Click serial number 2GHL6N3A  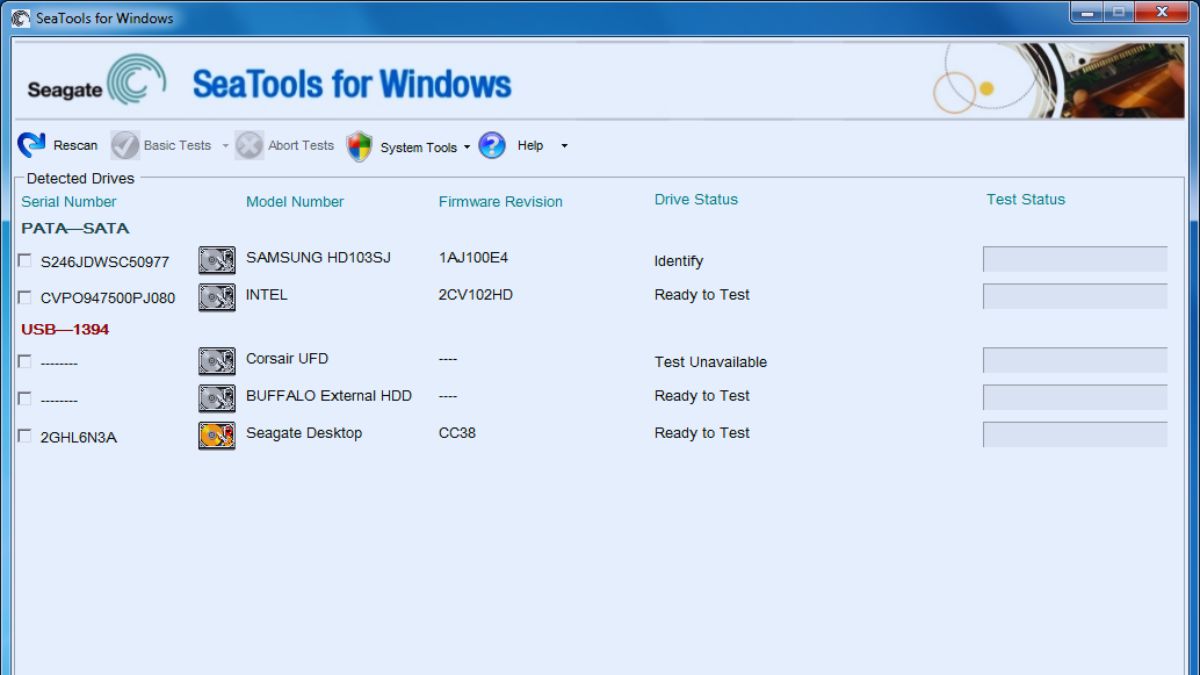point(79,437)
